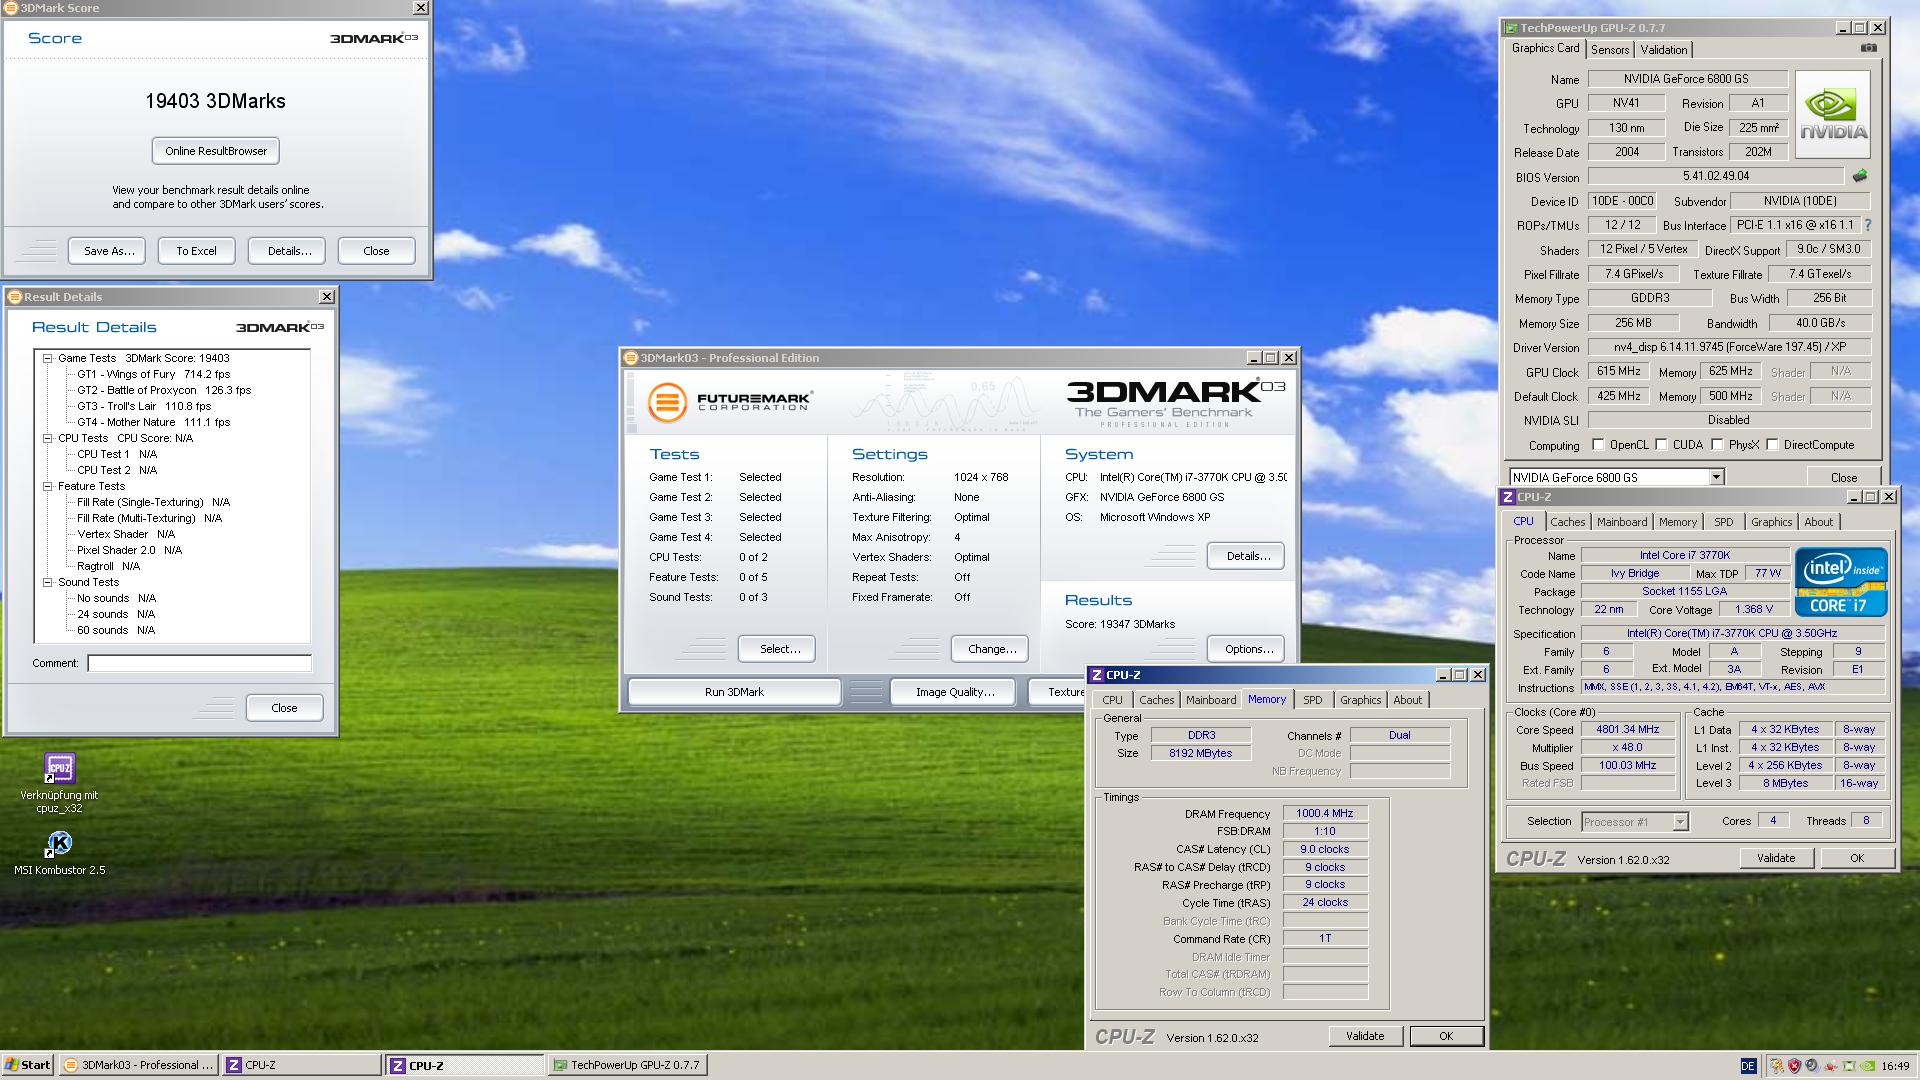Click the Details... button in the 3DMark Score window
The height and width of the screenshot is (1080, 1920).
coord(289,251)
